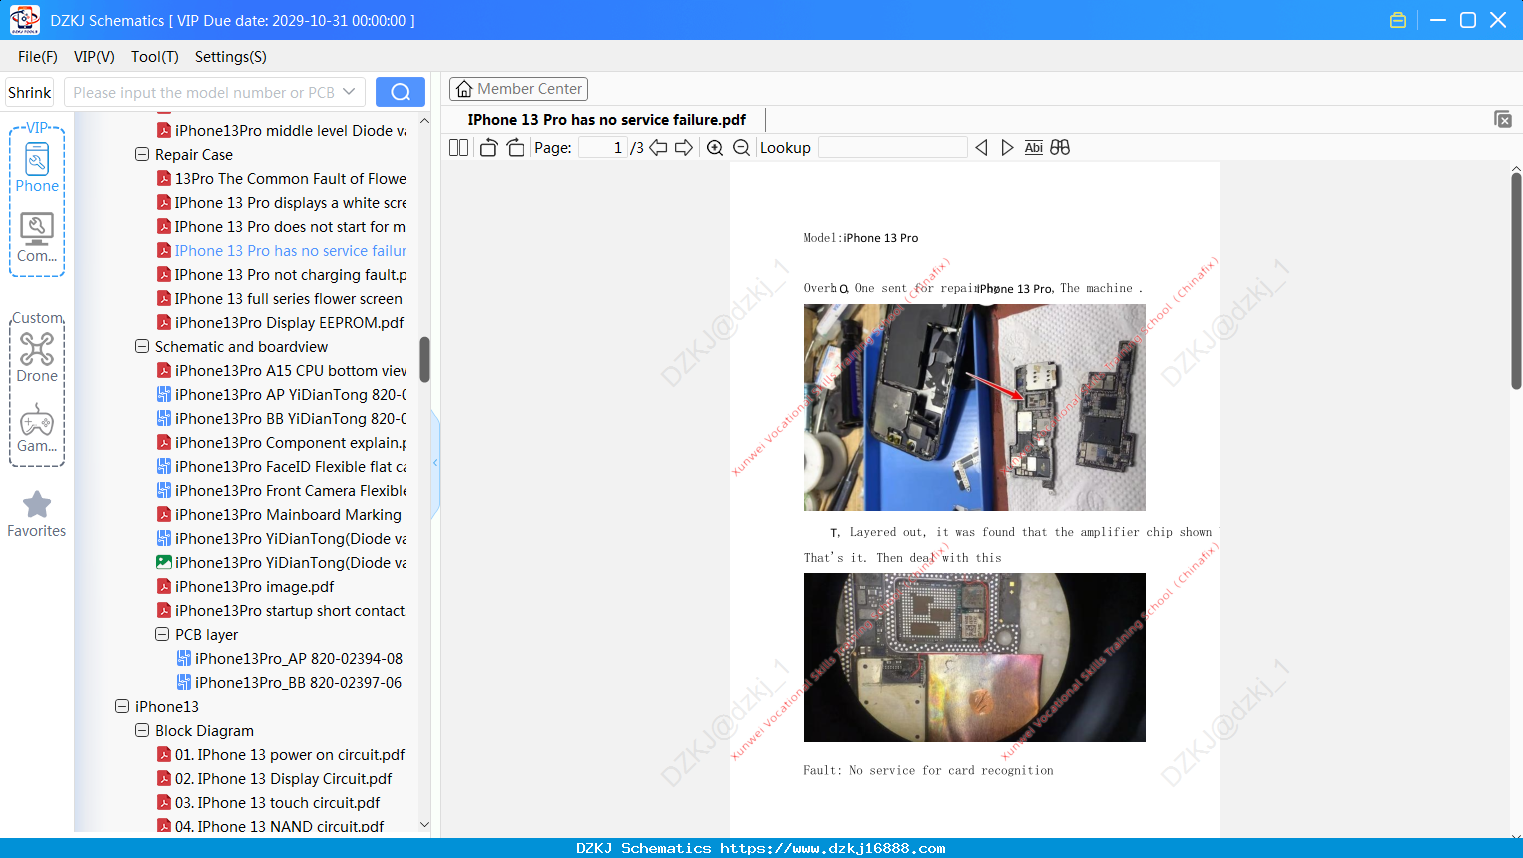1523x858 pixels.
Task: Click the Lookup search input field
Action: [x=892, y=148]
